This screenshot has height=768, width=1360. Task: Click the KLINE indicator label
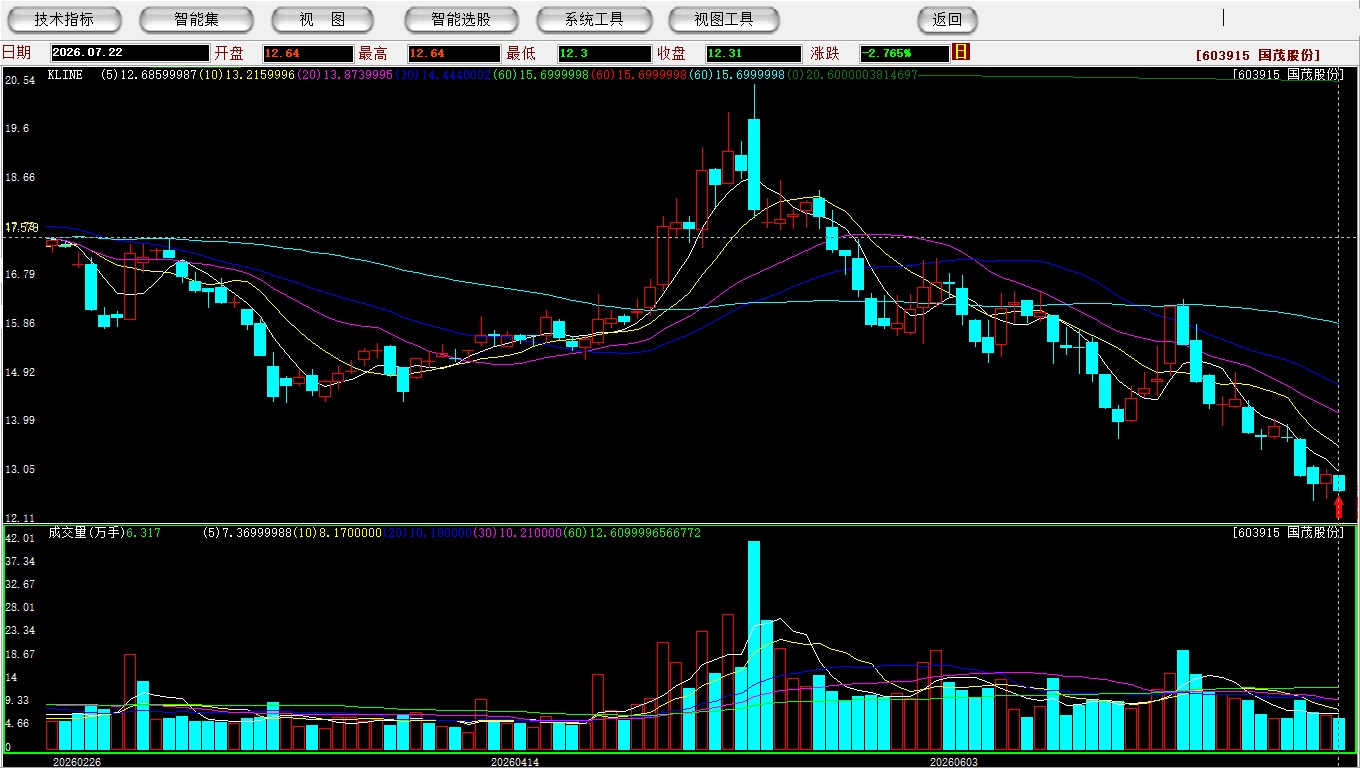(x=65, y=75)
